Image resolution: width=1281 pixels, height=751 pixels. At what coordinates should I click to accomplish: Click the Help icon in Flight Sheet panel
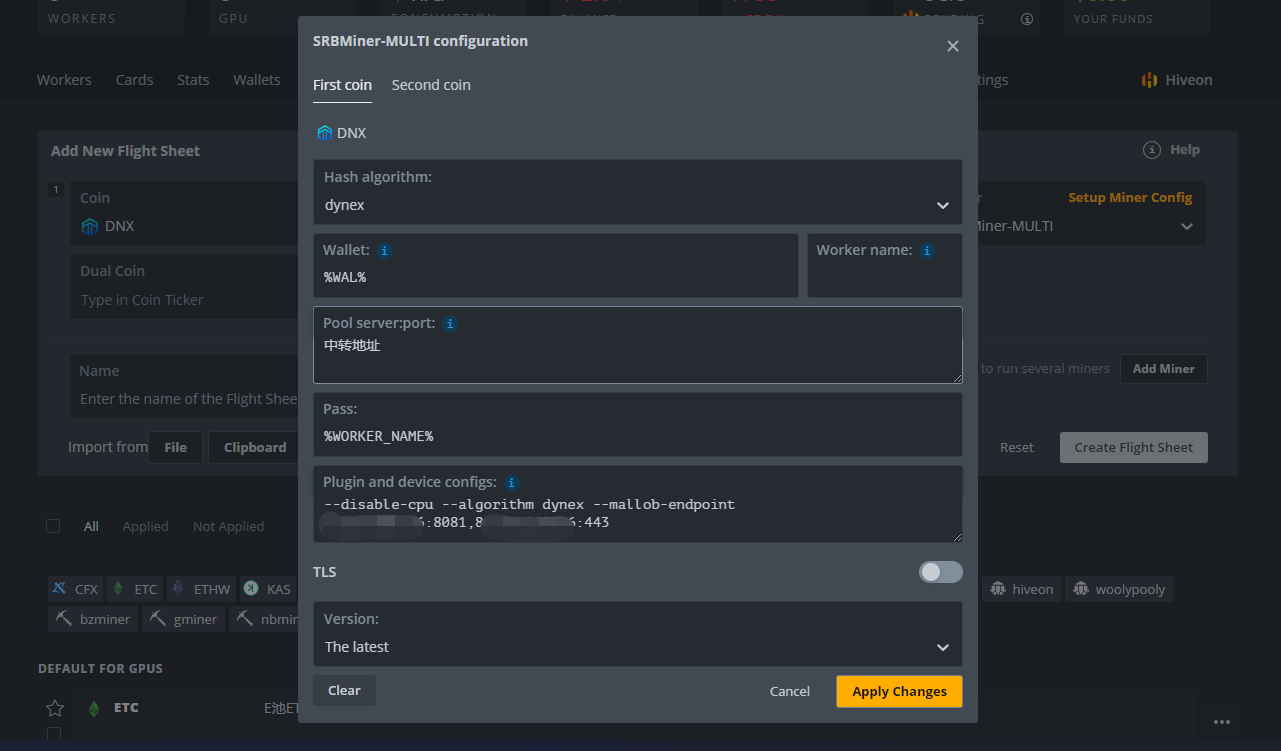pos(1152,150)
